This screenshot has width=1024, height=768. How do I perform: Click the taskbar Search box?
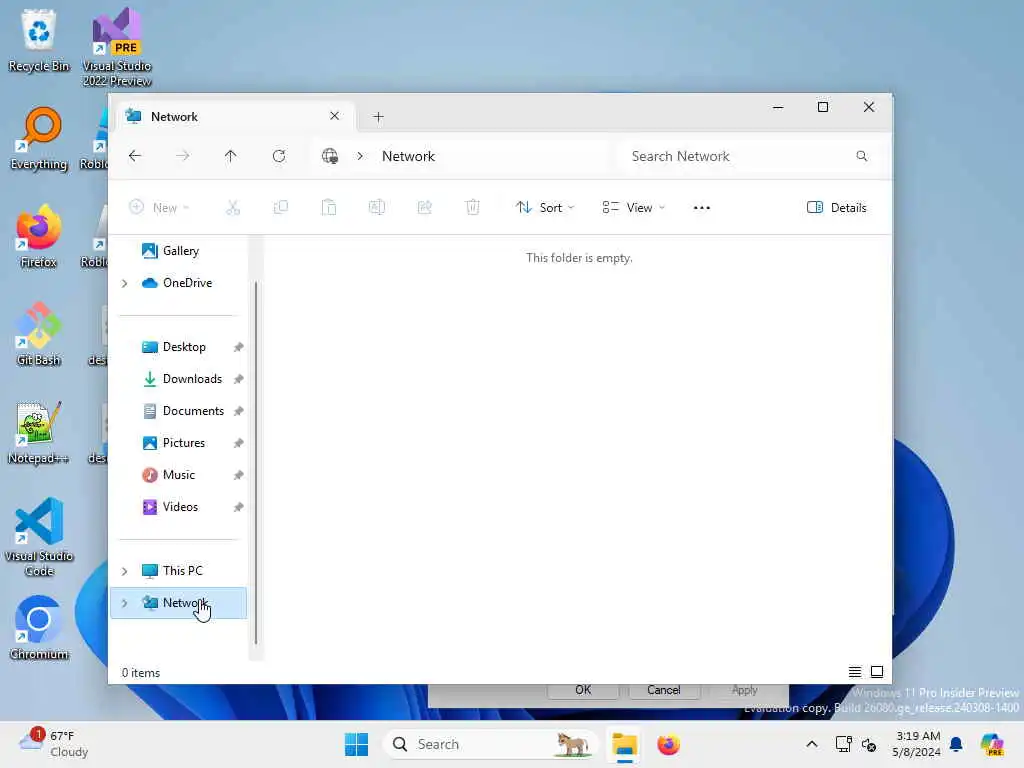click(490, 744)
